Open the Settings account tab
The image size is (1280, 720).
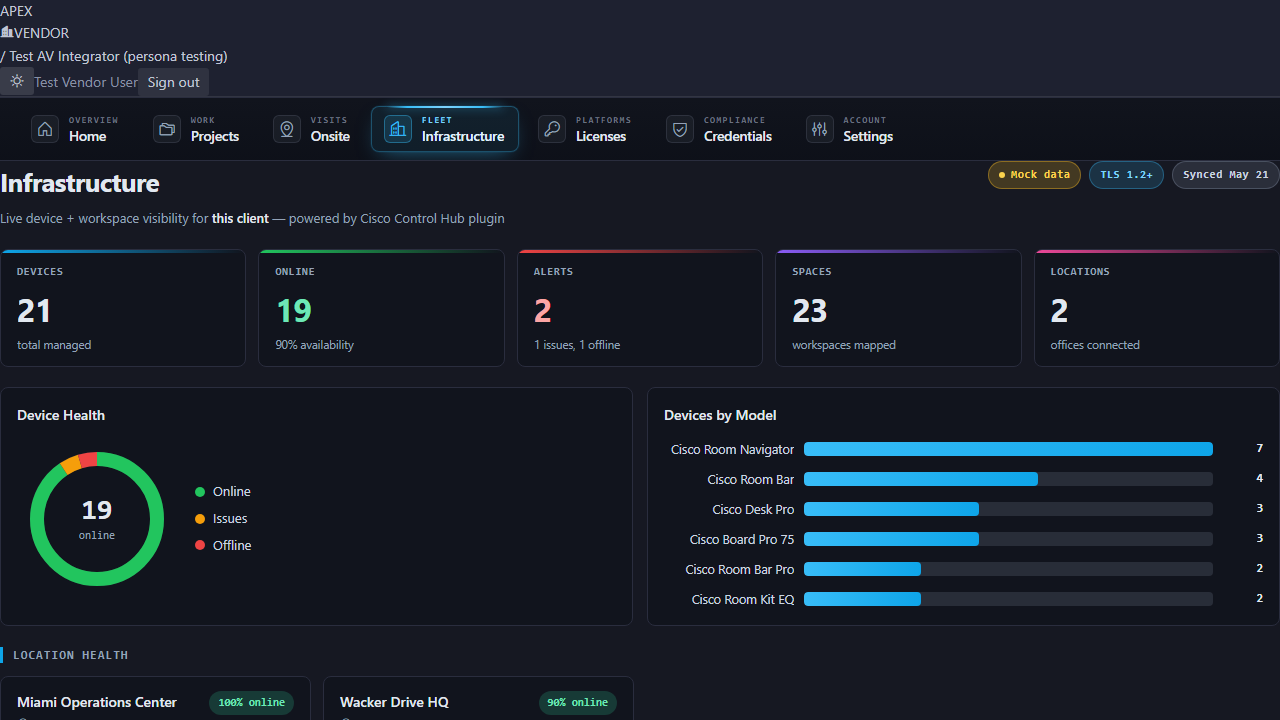(850, 129)
